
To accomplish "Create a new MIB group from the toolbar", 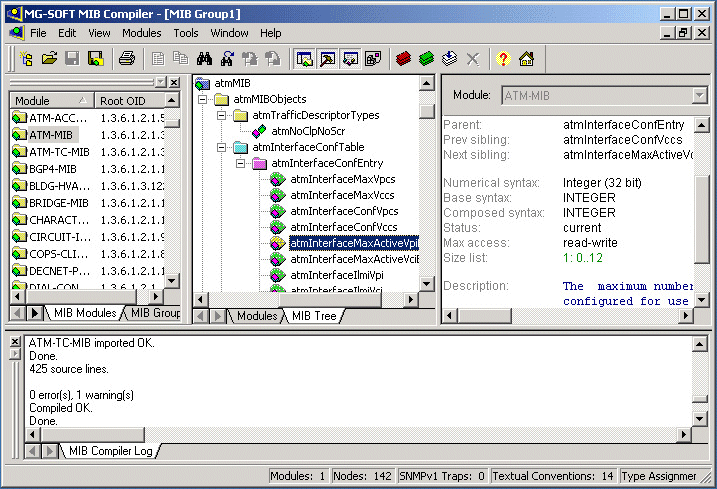I will (x=27, y=59).
